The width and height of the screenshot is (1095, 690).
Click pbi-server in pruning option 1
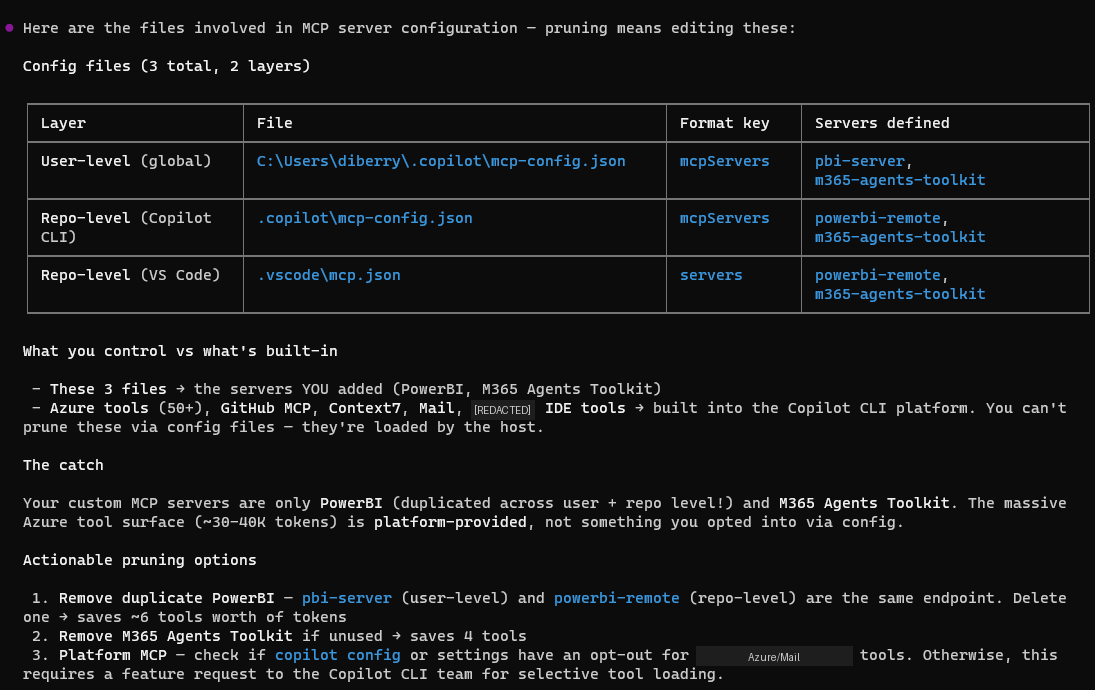click(x=346, y=599)
